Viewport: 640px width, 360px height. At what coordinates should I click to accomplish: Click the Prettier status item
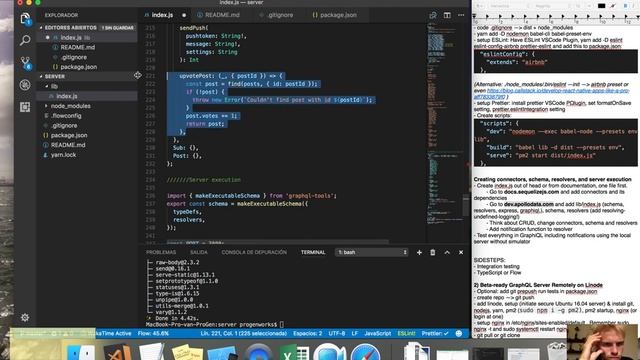click(x=435, y=333)
